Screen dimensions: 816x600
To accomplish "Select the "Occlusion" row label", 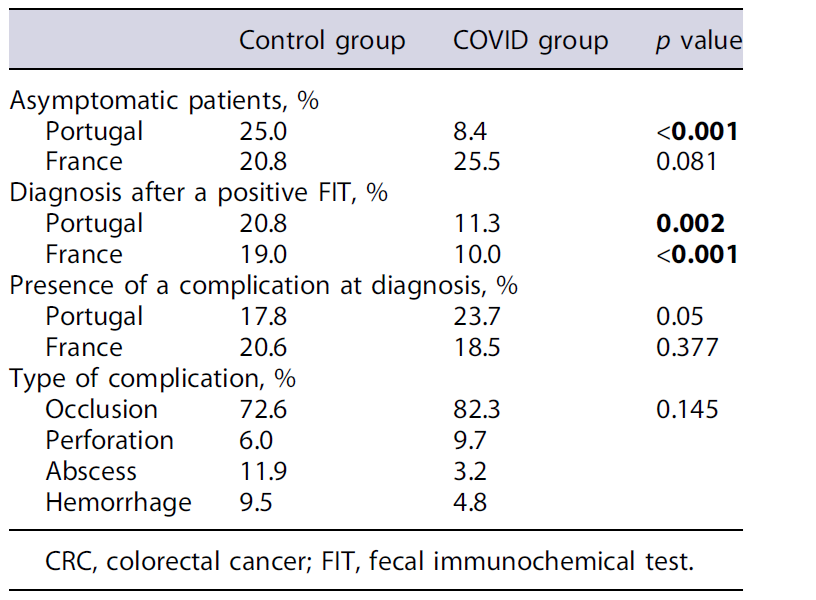I will [x=101, y=409].
